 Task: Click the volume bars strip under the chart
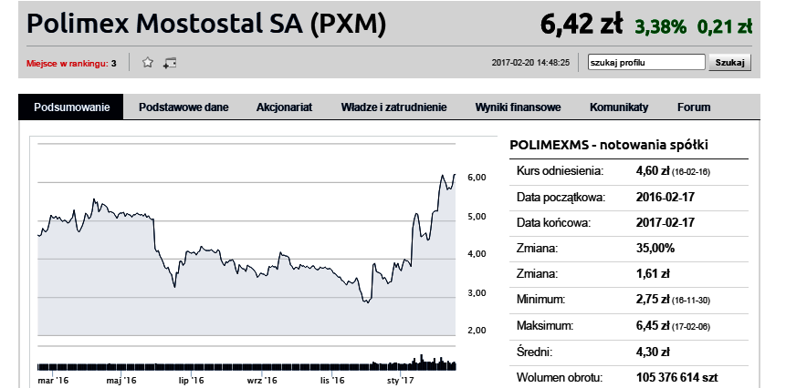coord(247,363)
